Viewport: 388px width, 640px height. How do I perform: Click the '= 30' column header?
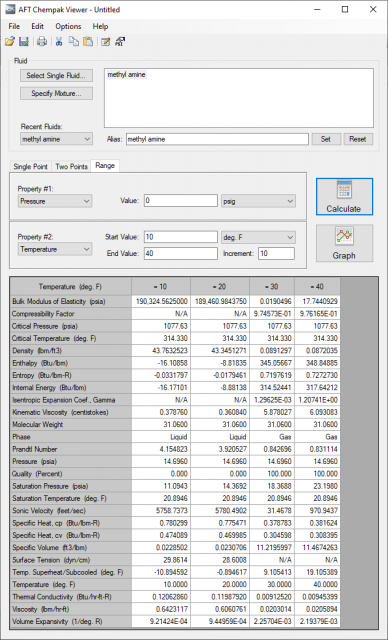272,287
